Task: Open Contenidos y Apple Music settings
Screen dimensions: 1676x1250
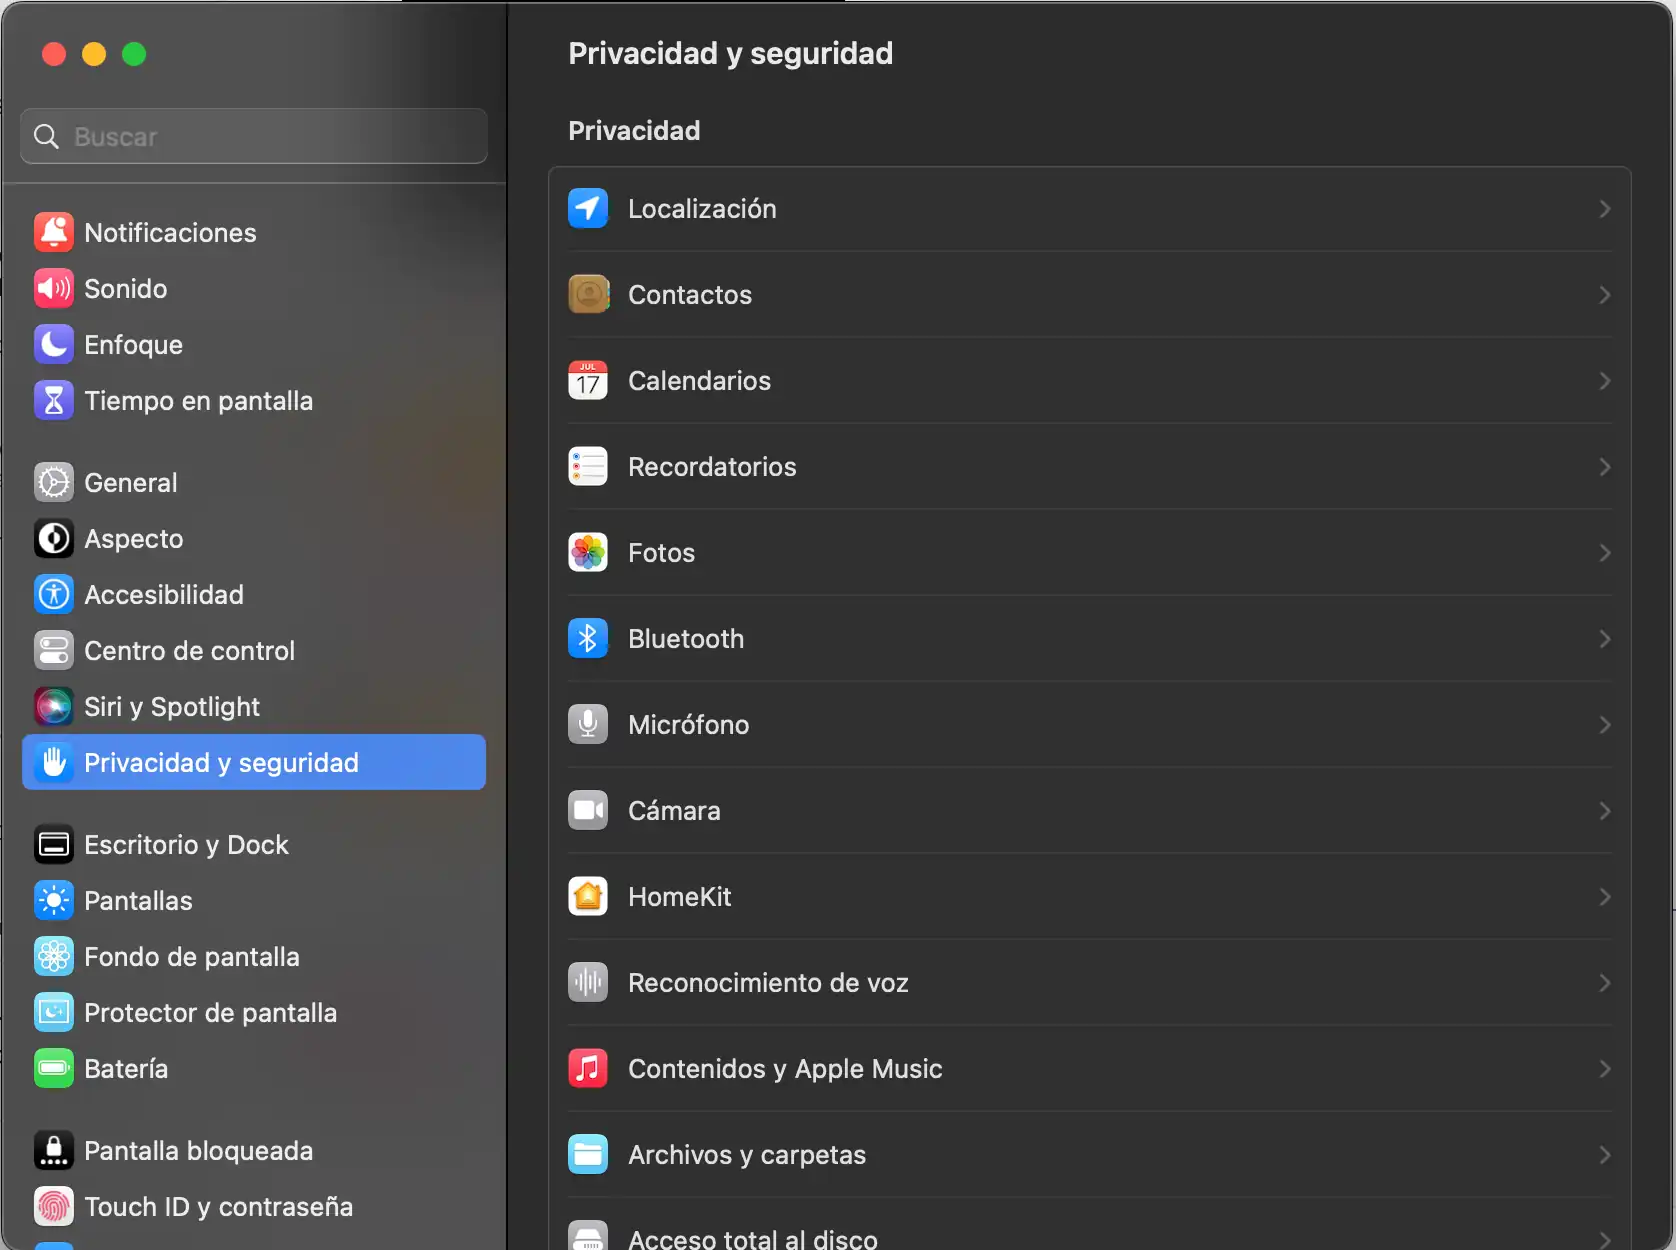Action: point(785,1069)
